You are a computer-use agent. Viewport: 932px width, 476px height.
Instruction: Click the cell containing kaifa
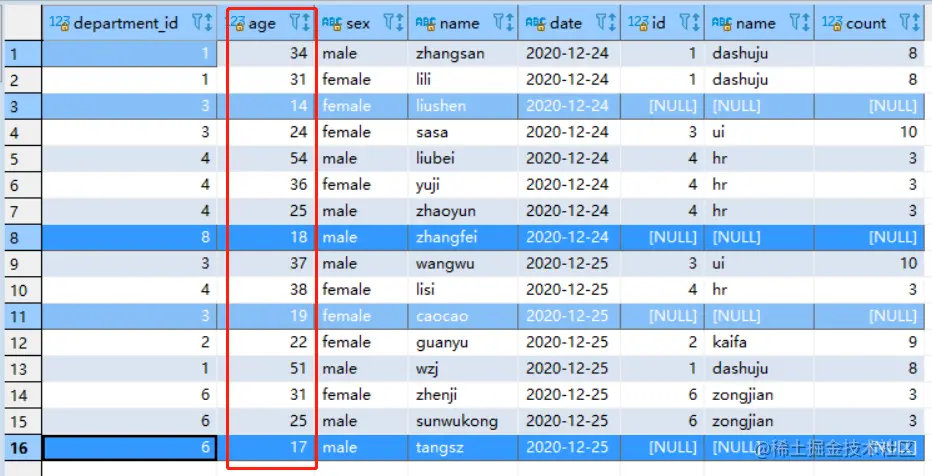(x=760, y=342)
